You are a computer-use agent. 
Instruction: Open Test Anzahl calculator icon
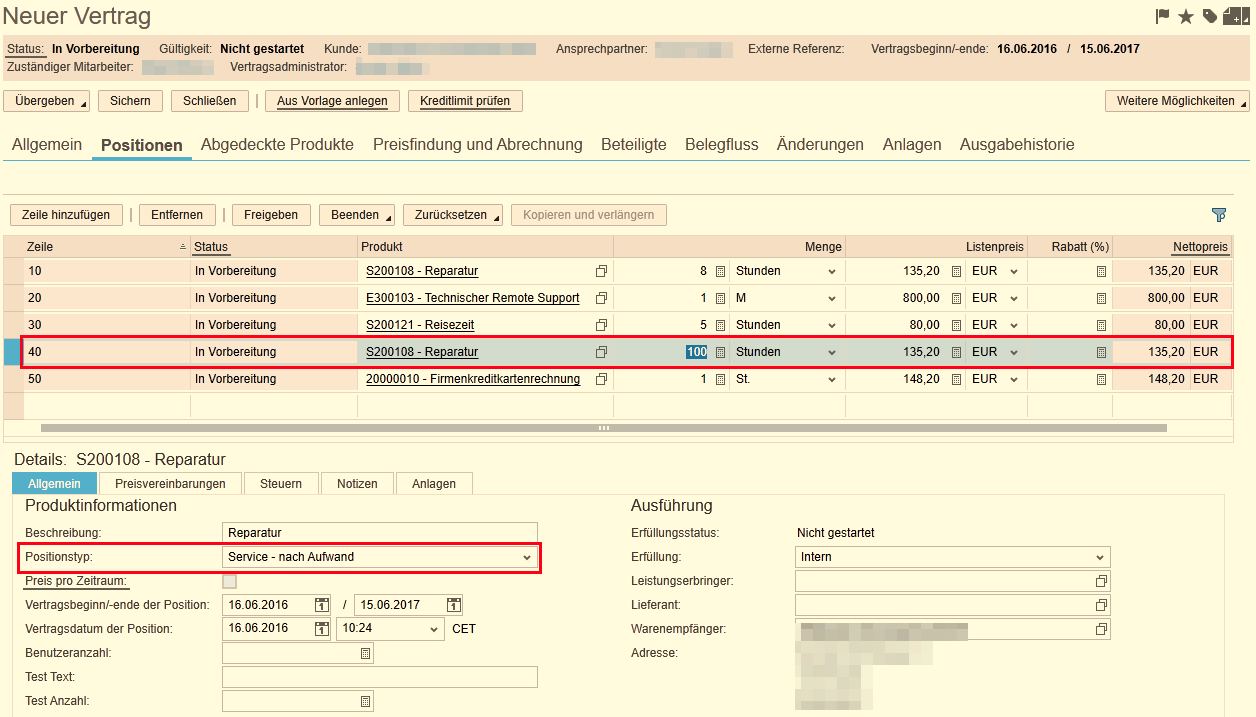(x=365, y=701)
